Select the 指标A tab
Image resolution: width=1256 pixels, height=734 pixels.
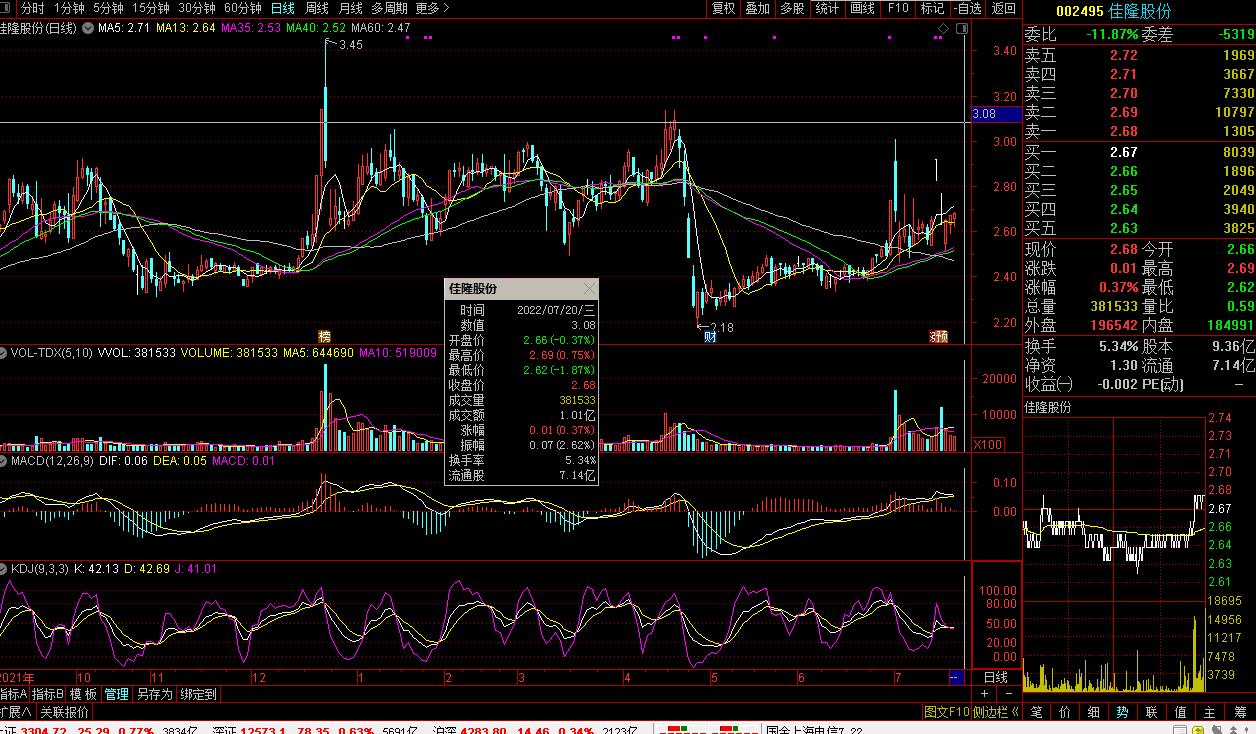point(14,694)
